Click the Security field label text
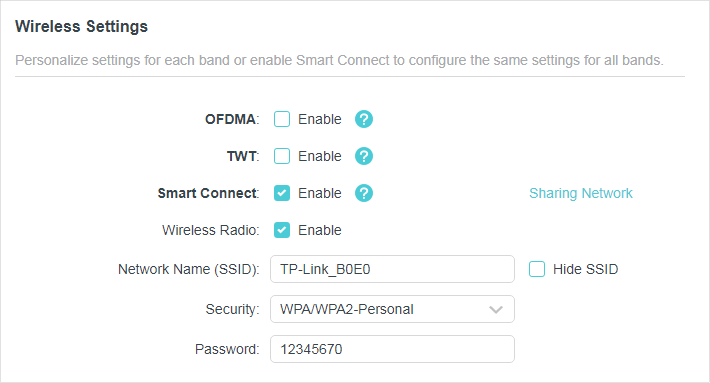 (x=232, y=309)
